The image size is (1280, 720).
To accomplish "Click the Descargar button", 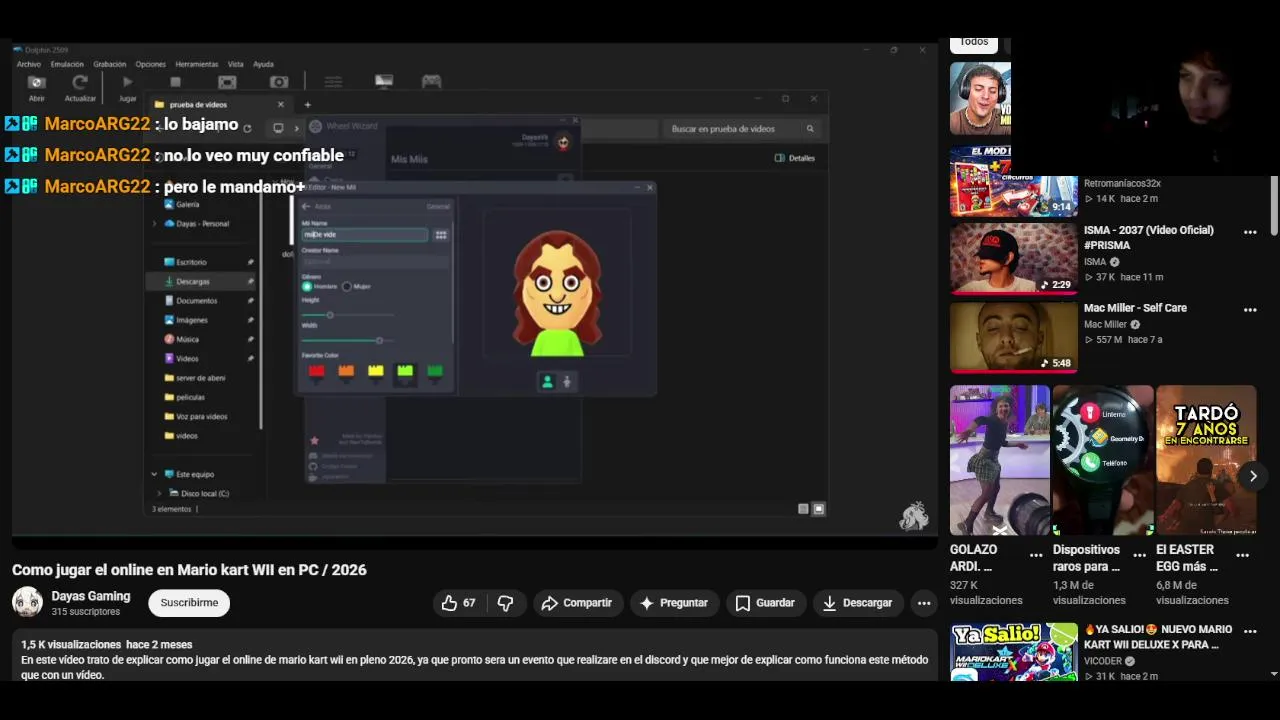I will pyautogui.click(x=857, y=603).
